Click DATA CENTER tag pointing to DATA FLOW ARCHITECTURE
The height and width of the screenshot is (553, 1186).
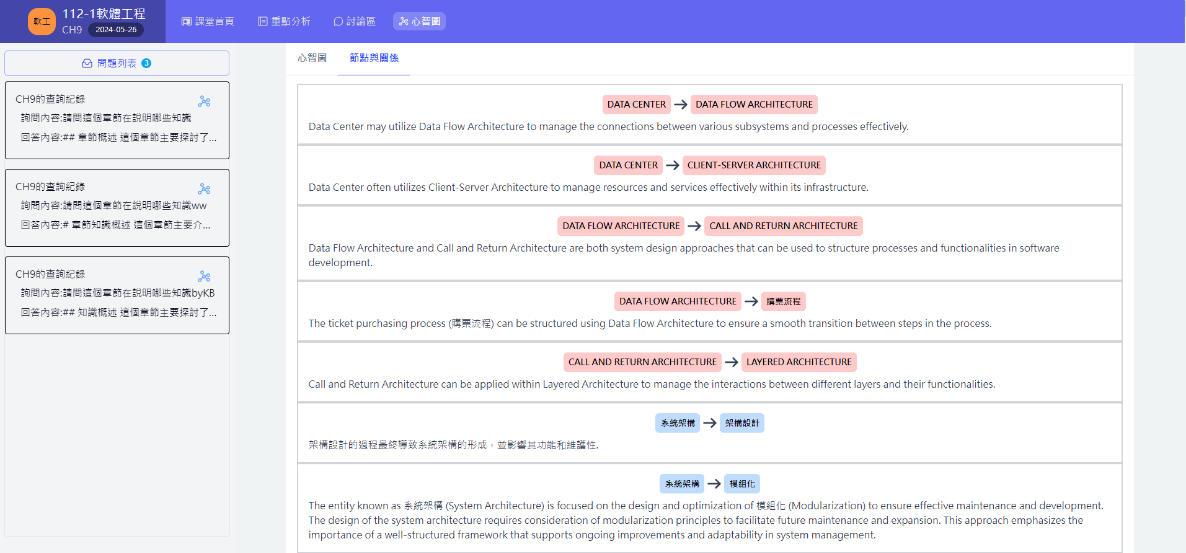point(638,104)
